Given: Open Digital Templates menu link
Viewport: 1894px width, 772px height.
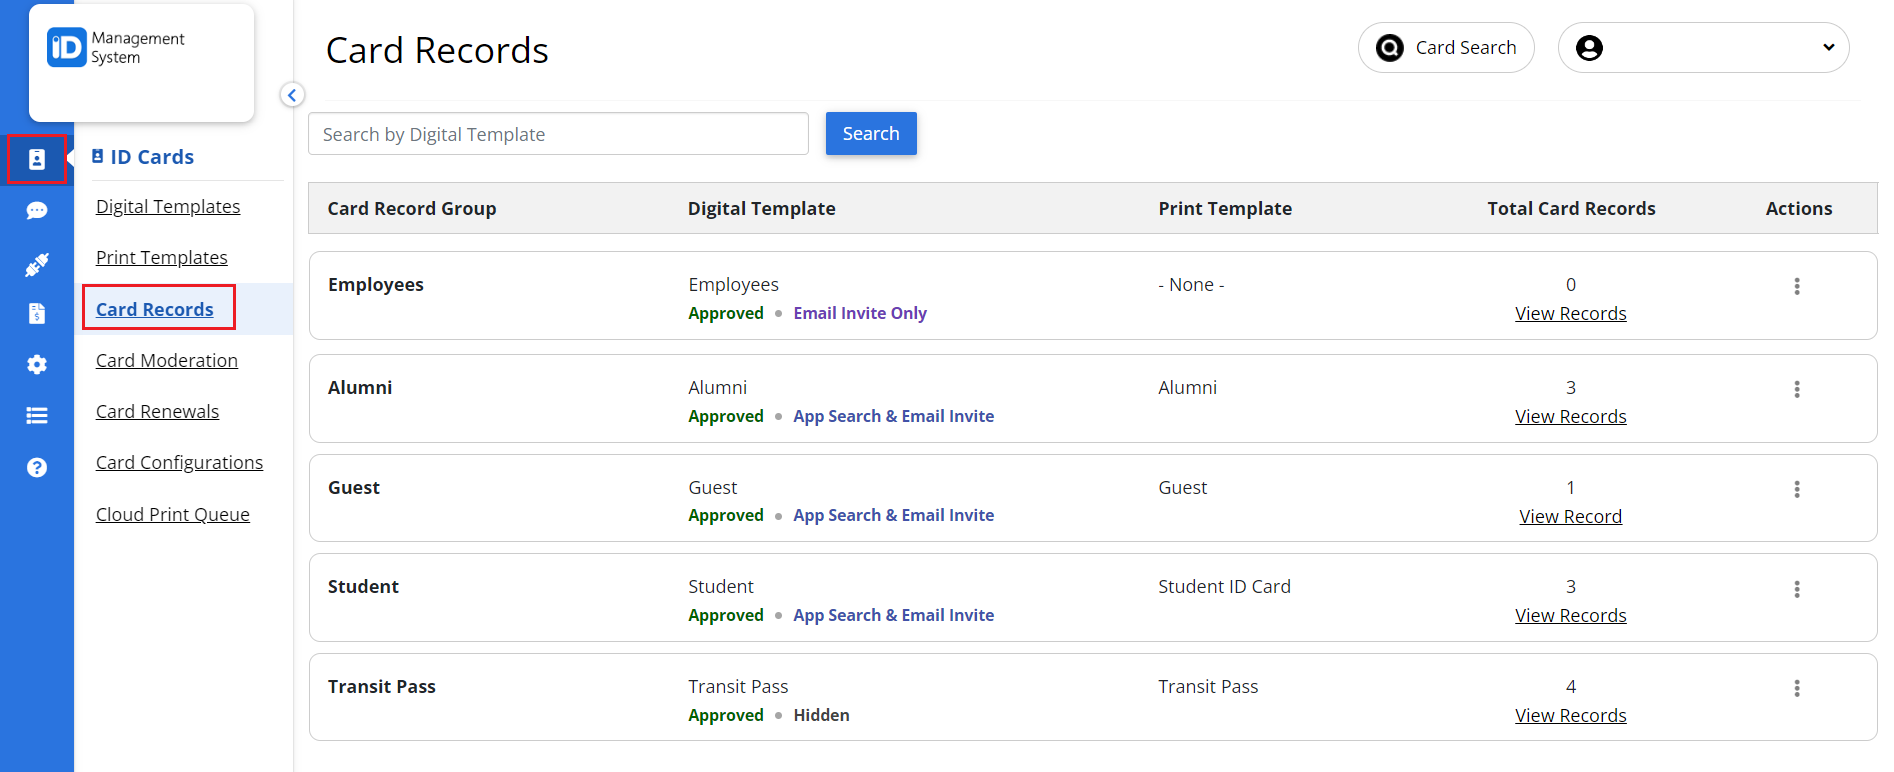Looking at the screenshot, I should 168,207.
